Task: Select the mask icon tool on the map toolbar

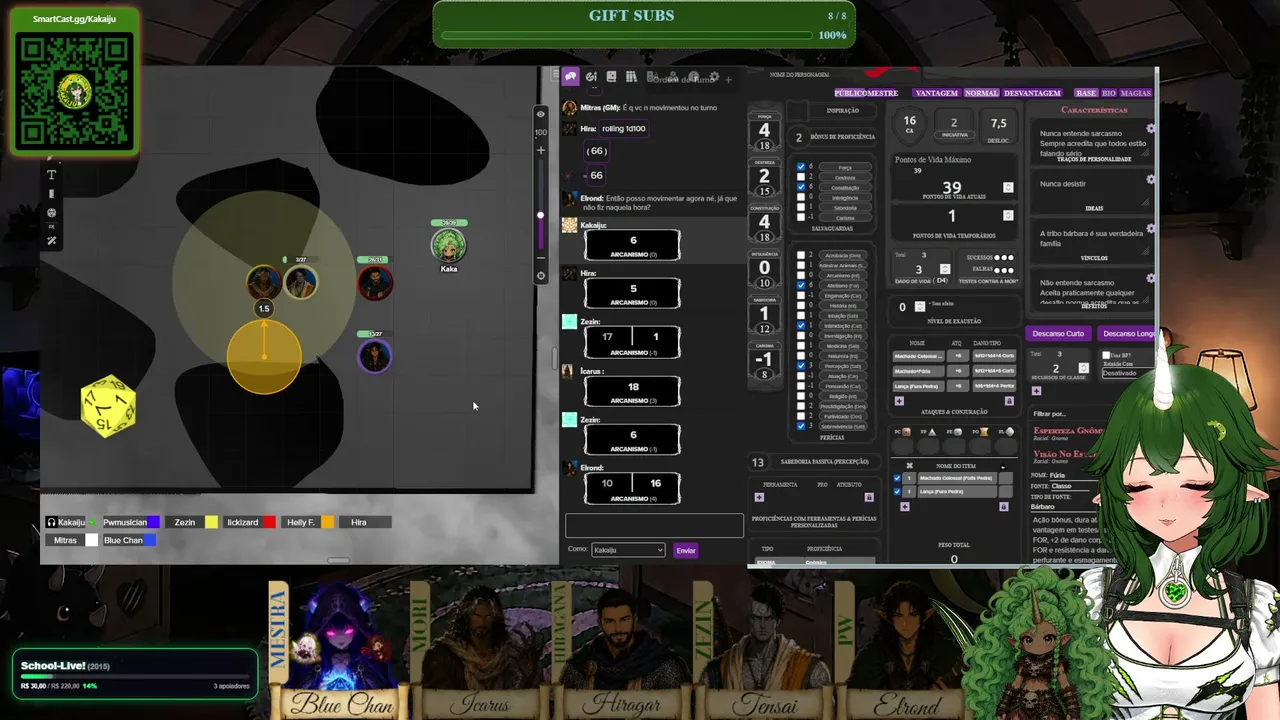Action: click(x=52, y=212)
